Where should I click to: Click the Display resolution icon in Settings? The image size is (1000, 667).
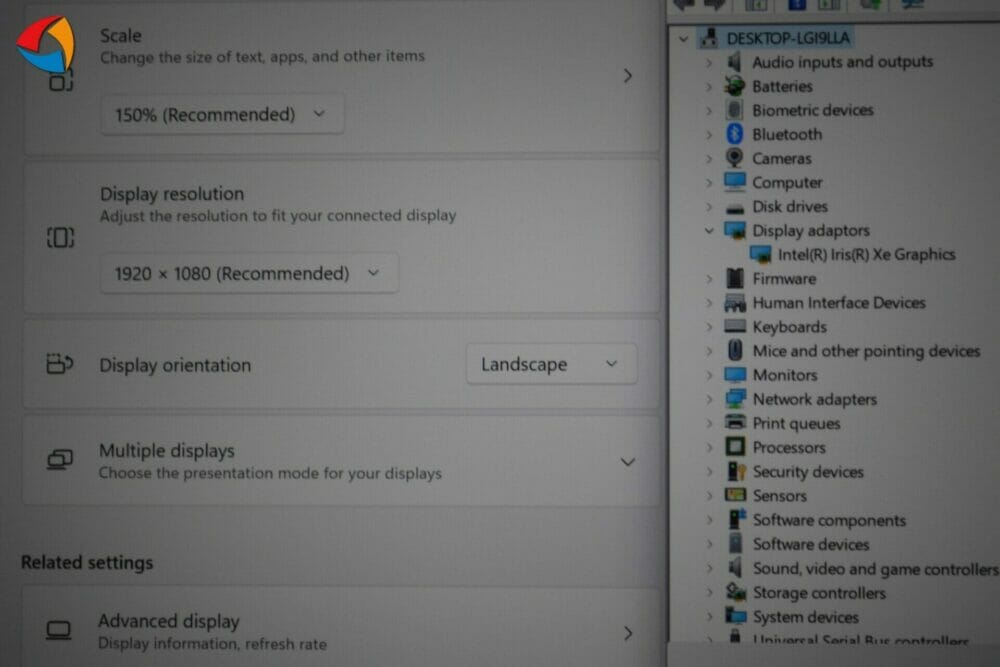pyautogui.click(x=60, y=238)
